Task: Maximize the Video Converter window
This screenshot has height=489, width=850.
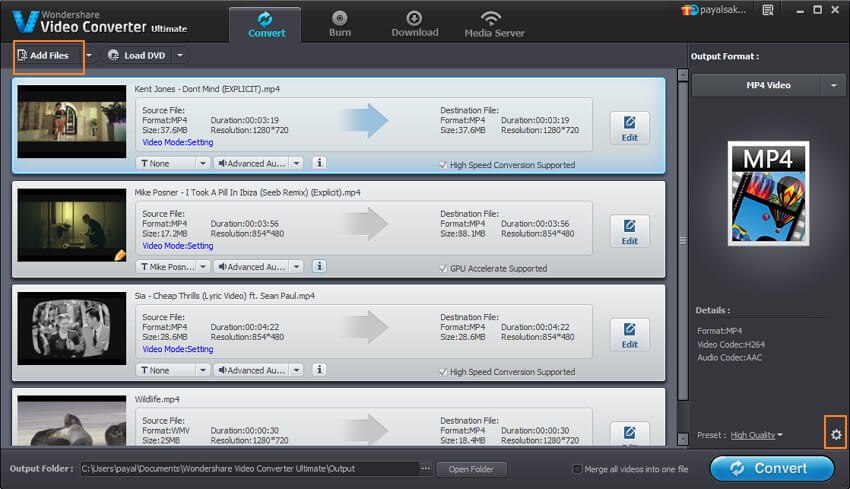Action: tap(817, 10)
